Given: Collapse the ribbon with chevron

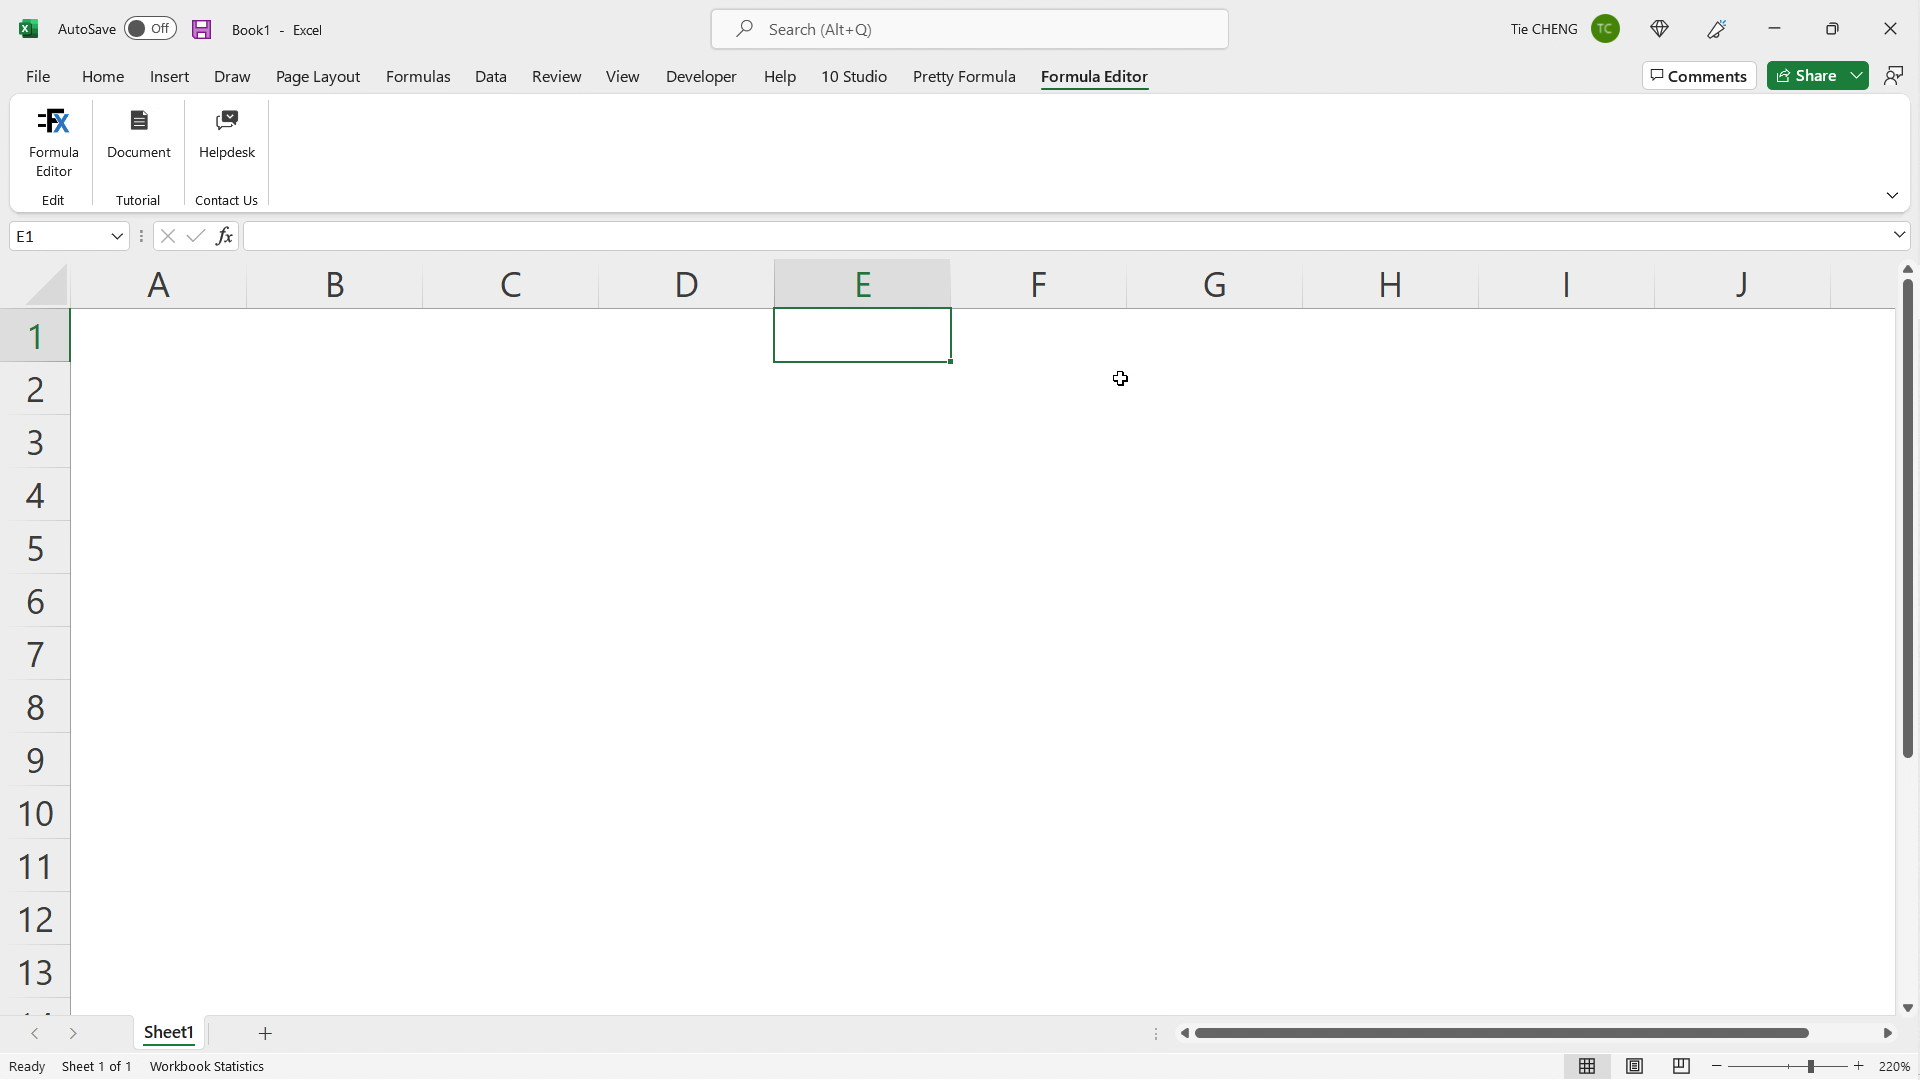Looking at the screenshot, I should (1892, 195).
